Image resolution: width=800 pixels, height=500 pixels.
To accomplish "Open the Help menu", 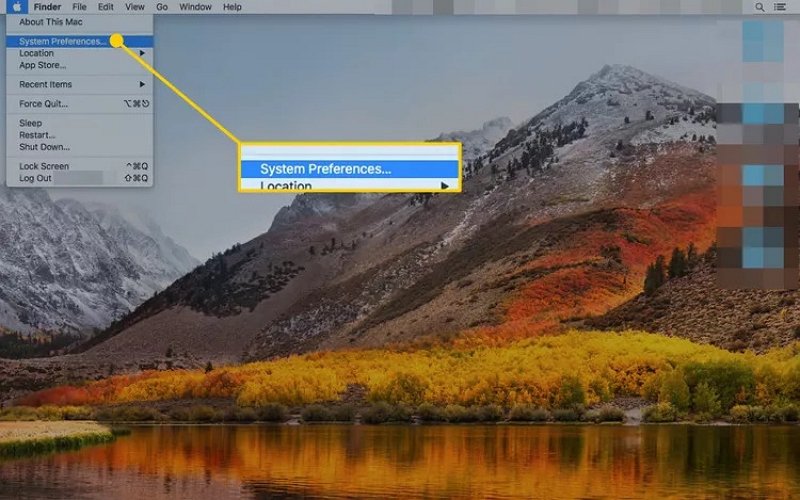I will click(232, 7).
